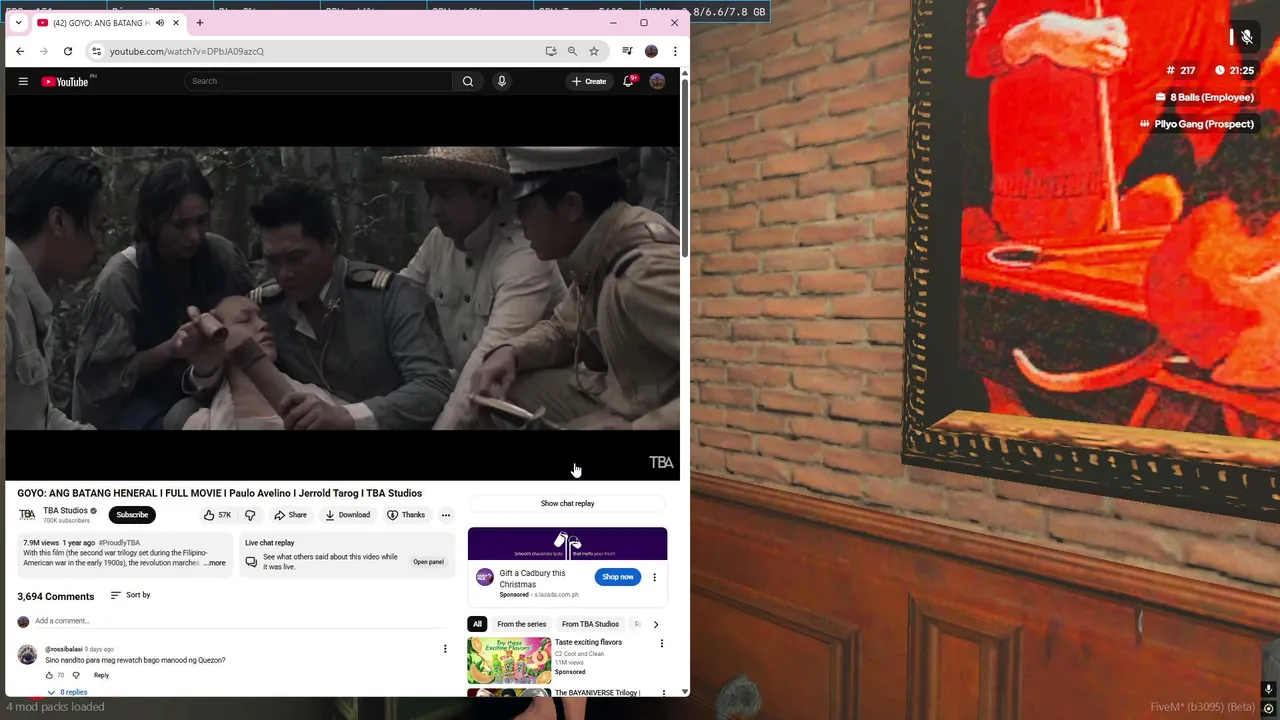
Task: Open Taste exciting flavors video thumbnail
Action: (x=509, y=660)
